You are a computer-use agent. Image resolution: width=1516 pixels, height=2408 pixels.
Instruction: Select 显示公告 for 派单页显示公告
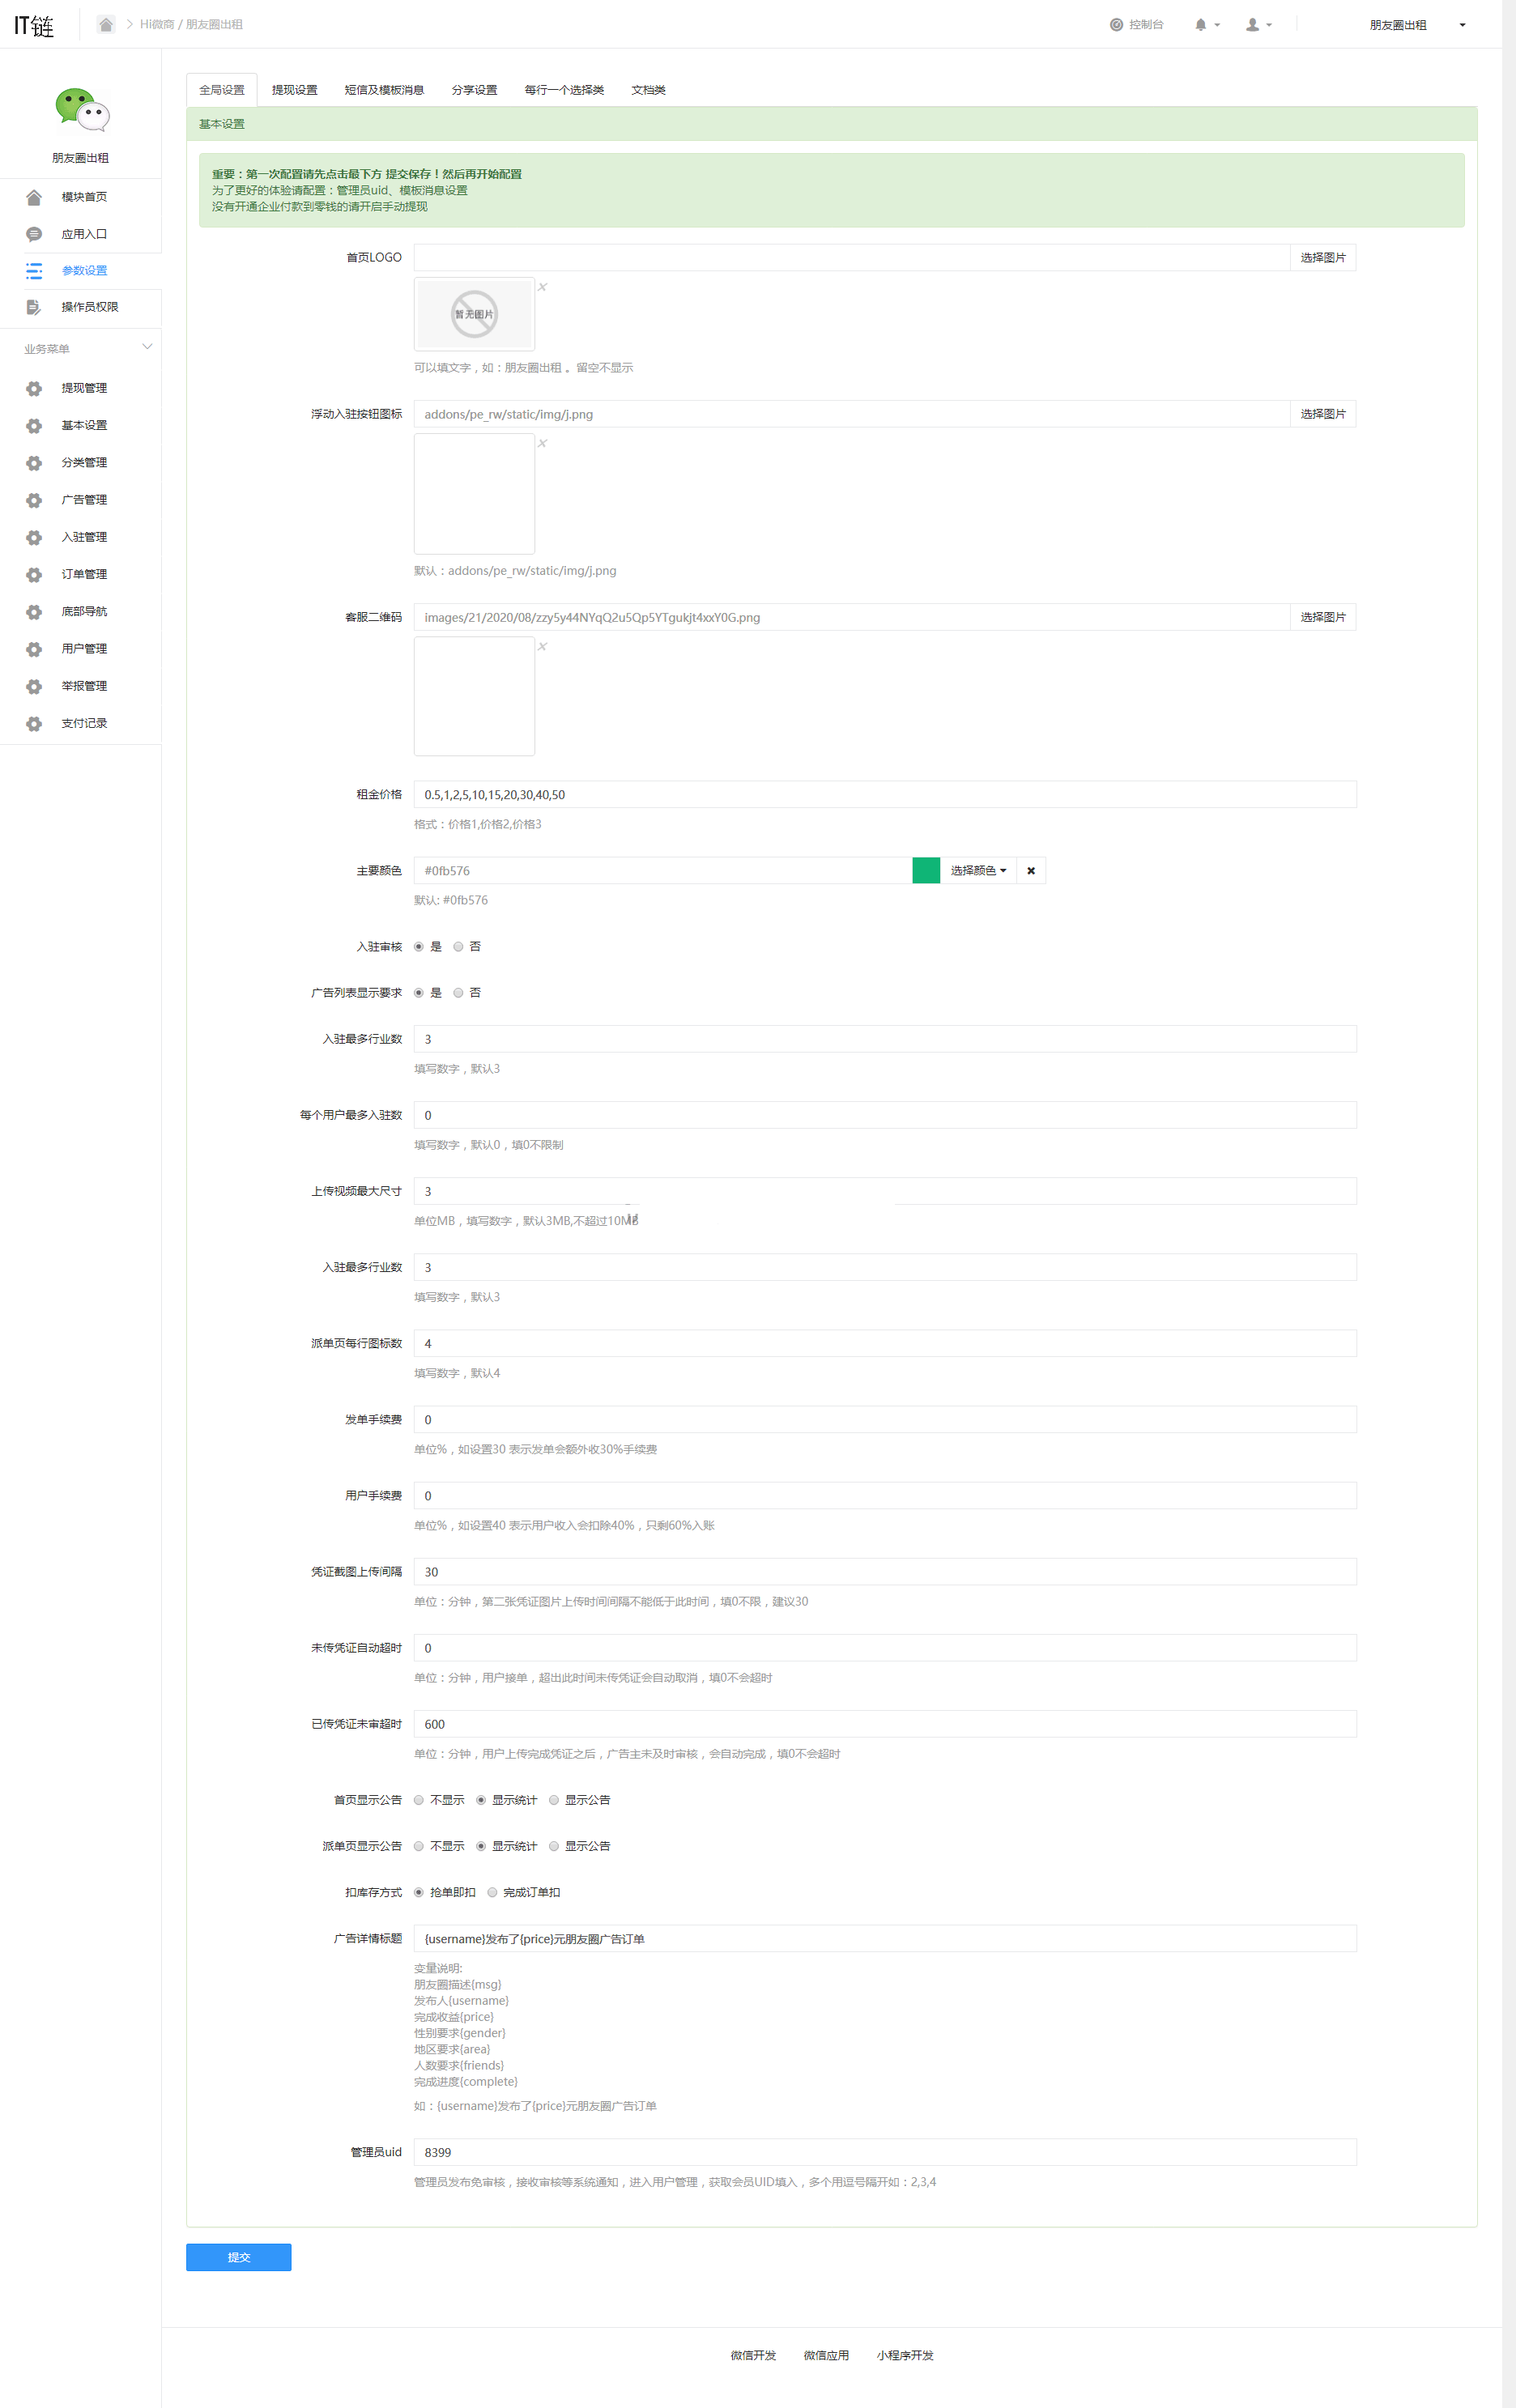[x=554, y=1846]
